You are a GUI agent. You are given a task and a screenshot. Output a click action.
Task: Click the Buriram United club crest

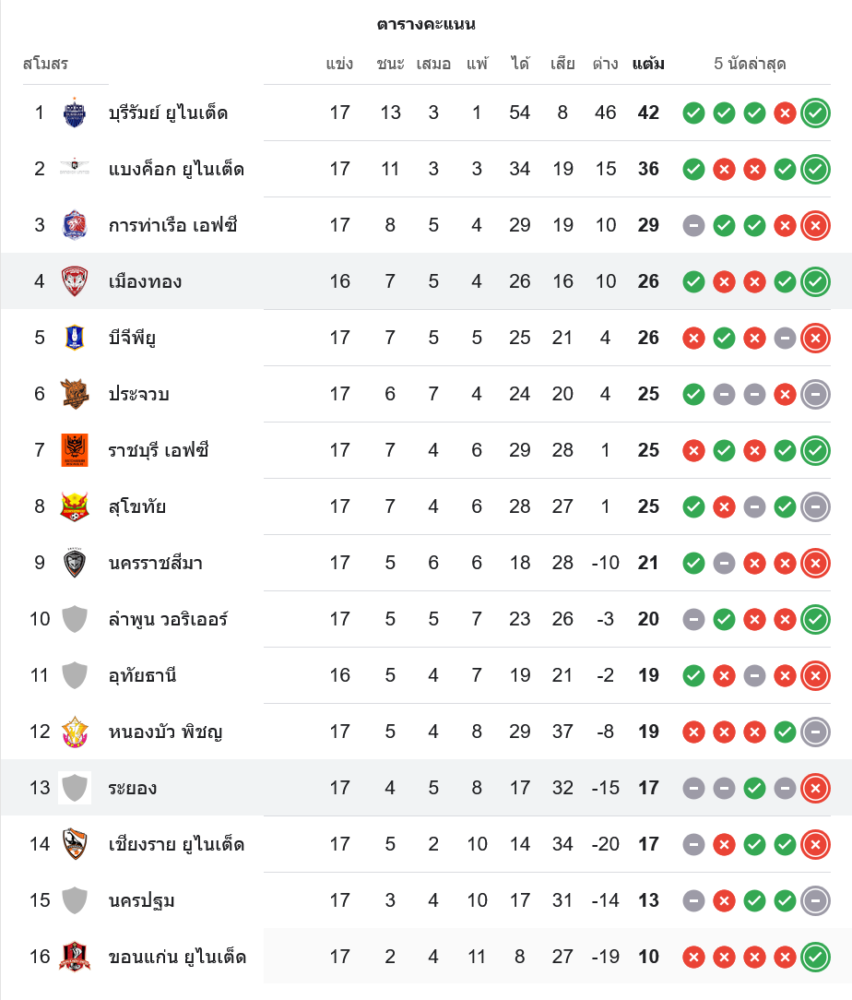[x=75, y=113]
